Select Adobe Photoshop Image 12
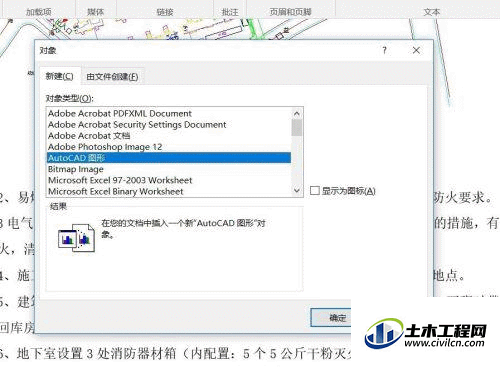 pyautogui.click(x=169, y=147)
